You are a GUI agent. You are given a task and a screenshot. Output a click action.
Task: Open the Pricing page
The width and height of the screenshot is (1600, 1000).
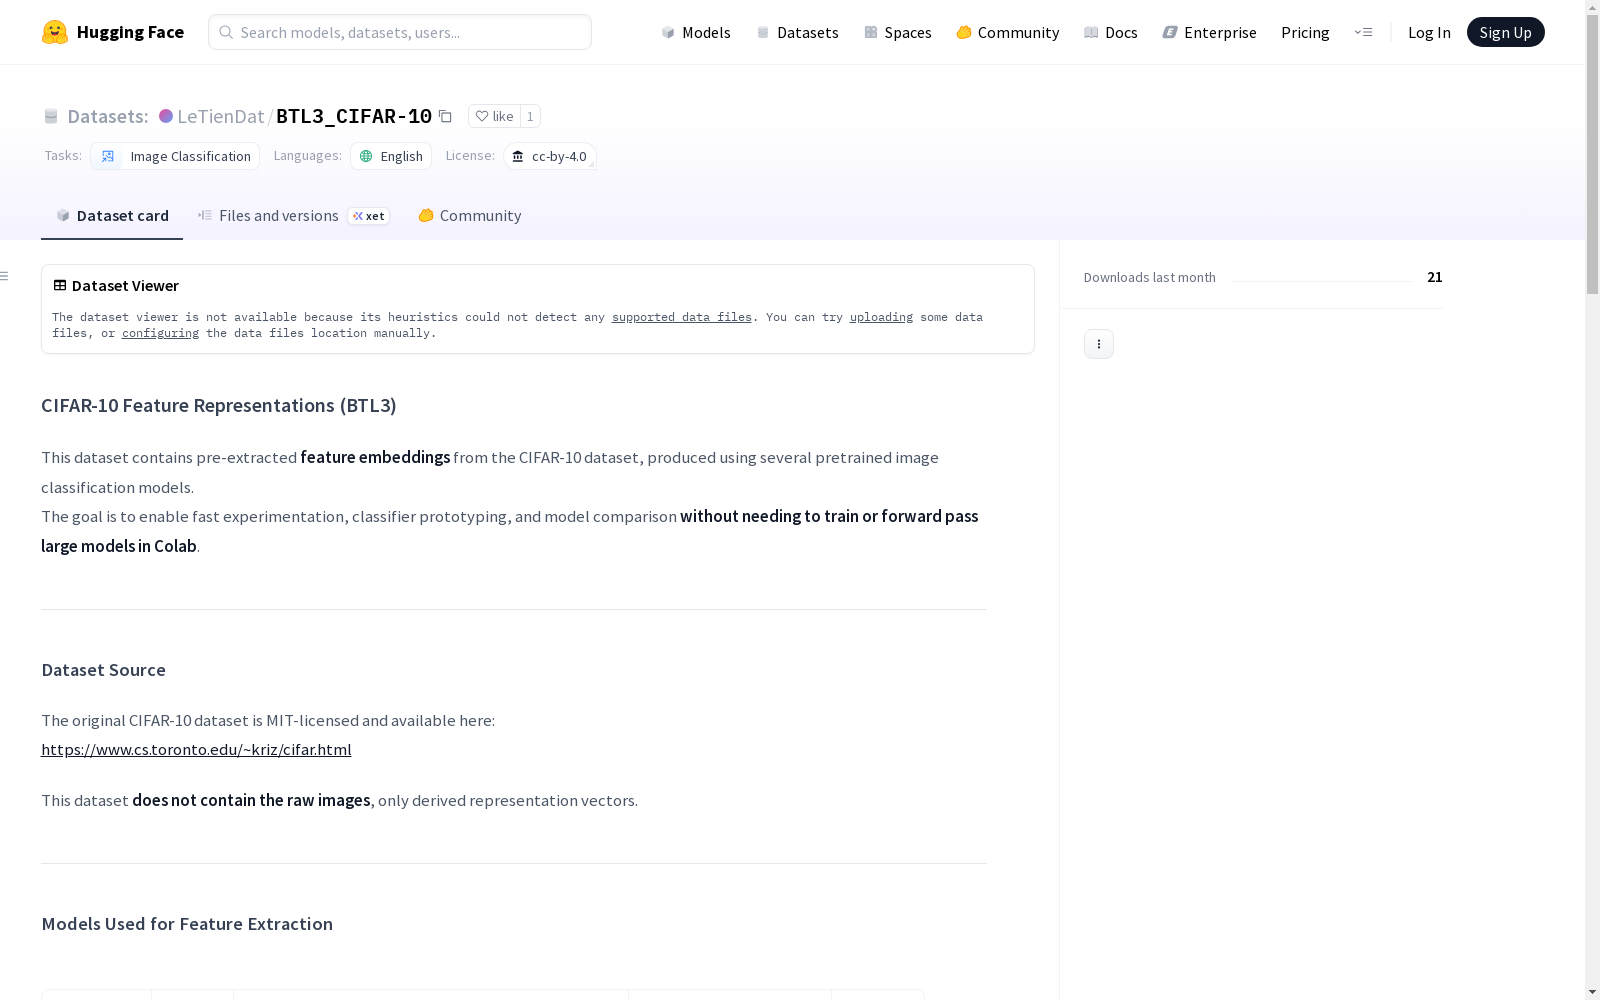1305,32
